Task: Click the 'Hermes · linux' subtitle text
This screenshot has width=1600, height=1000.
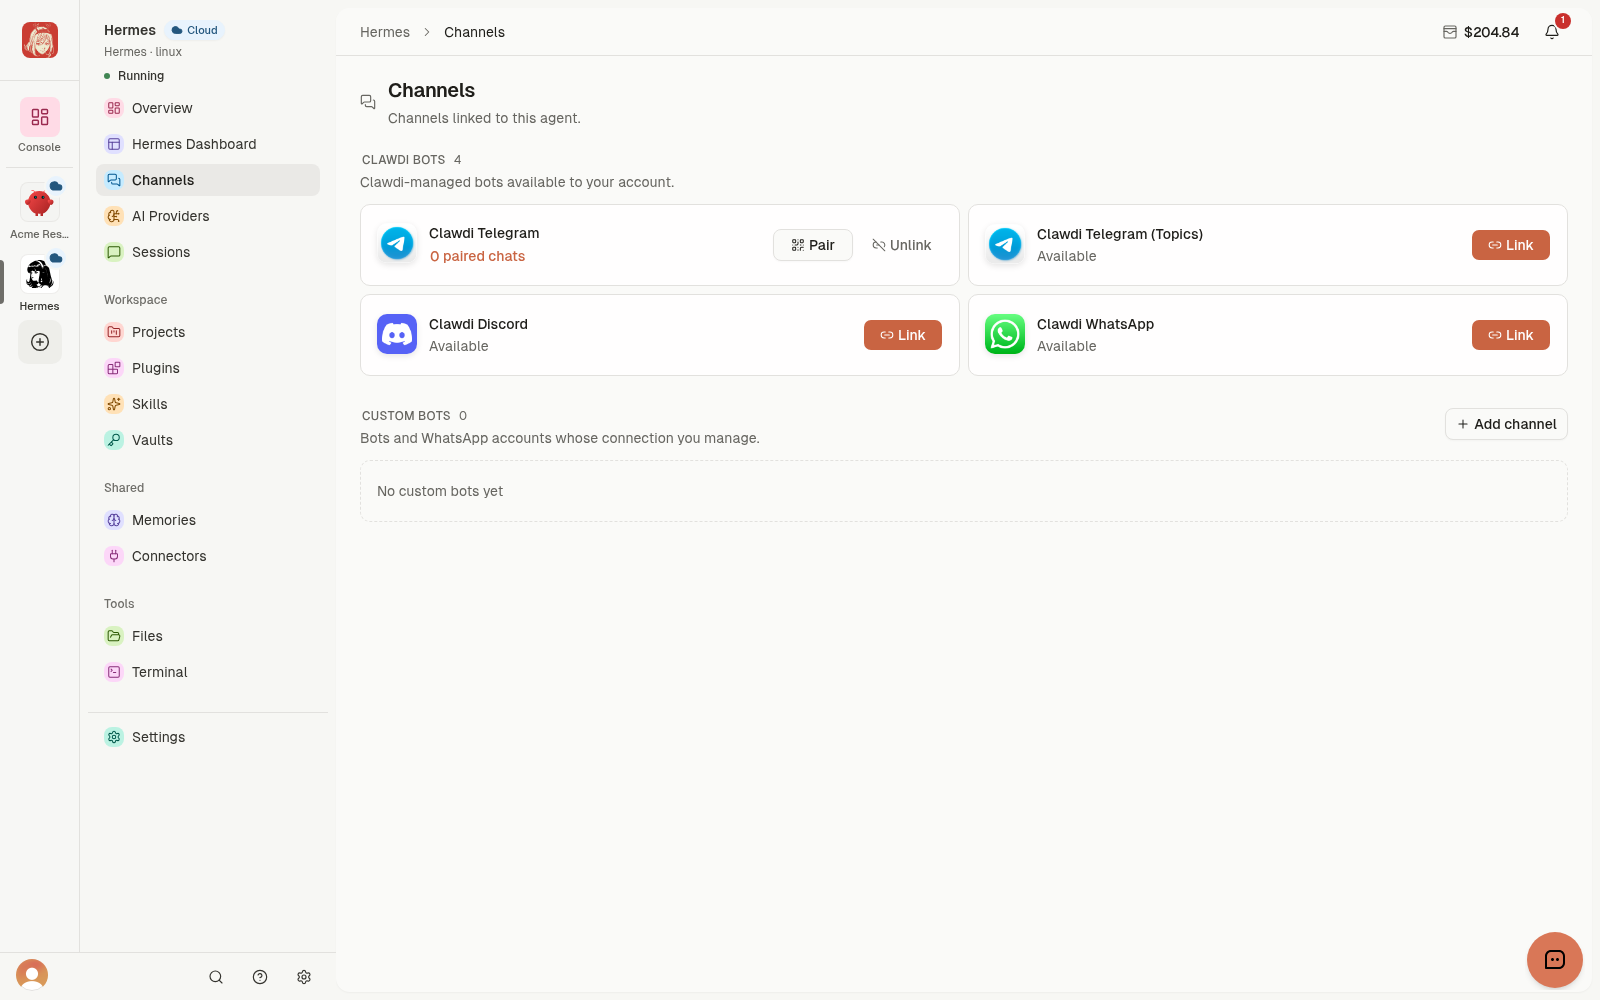Action: pos(143,52)
